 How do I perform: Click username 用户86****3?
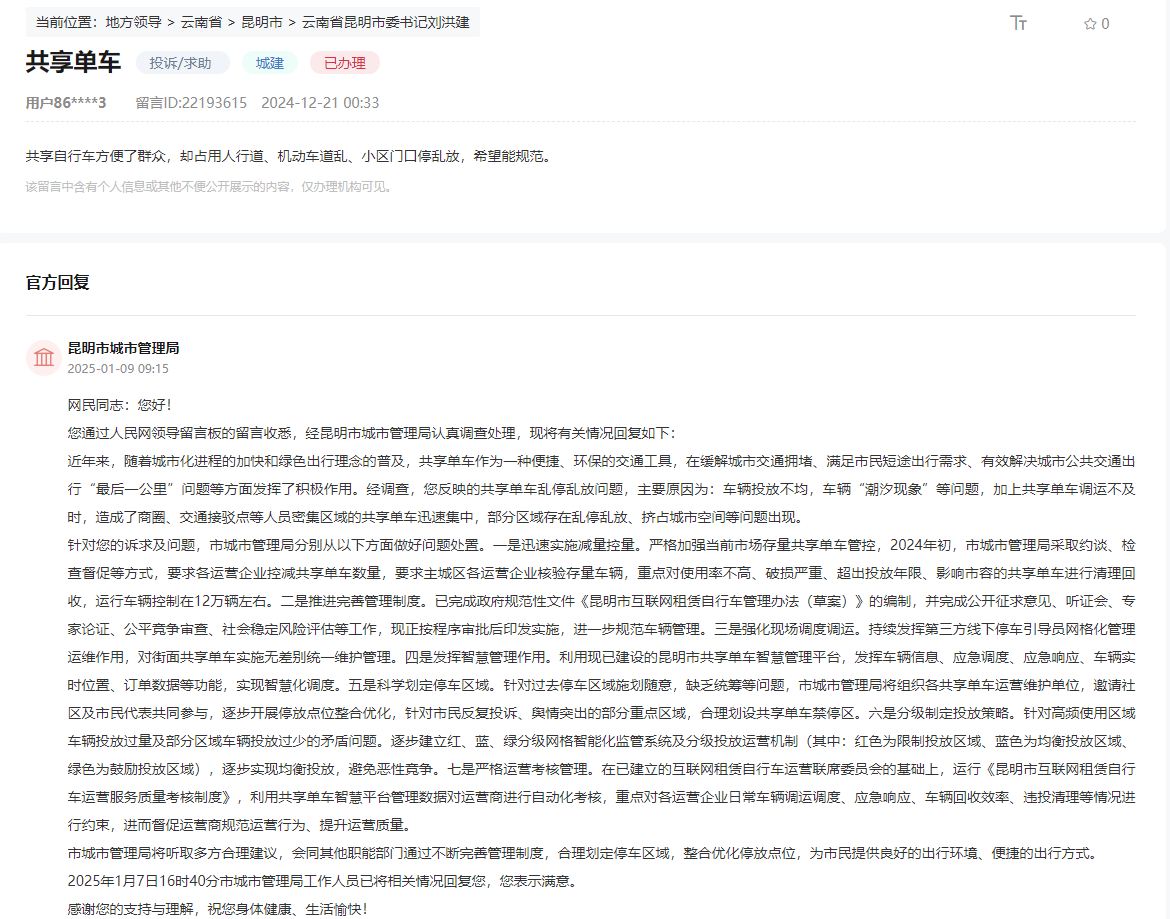pyautogui.click(x=66, y=103)
